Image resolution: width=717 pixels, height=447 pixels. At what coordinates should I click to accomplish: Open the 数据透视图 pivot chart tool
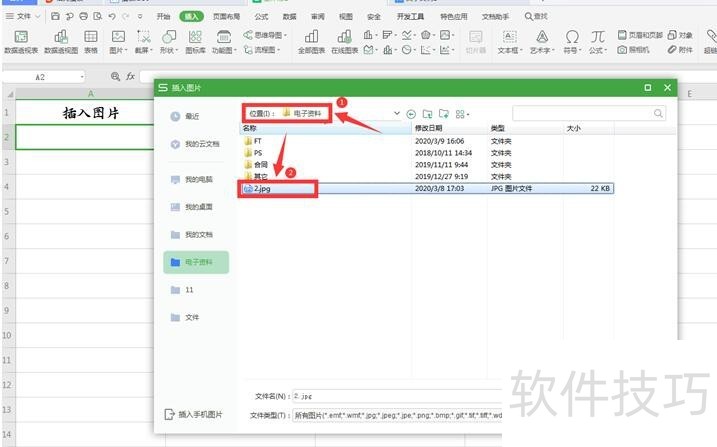coord(61,42)
